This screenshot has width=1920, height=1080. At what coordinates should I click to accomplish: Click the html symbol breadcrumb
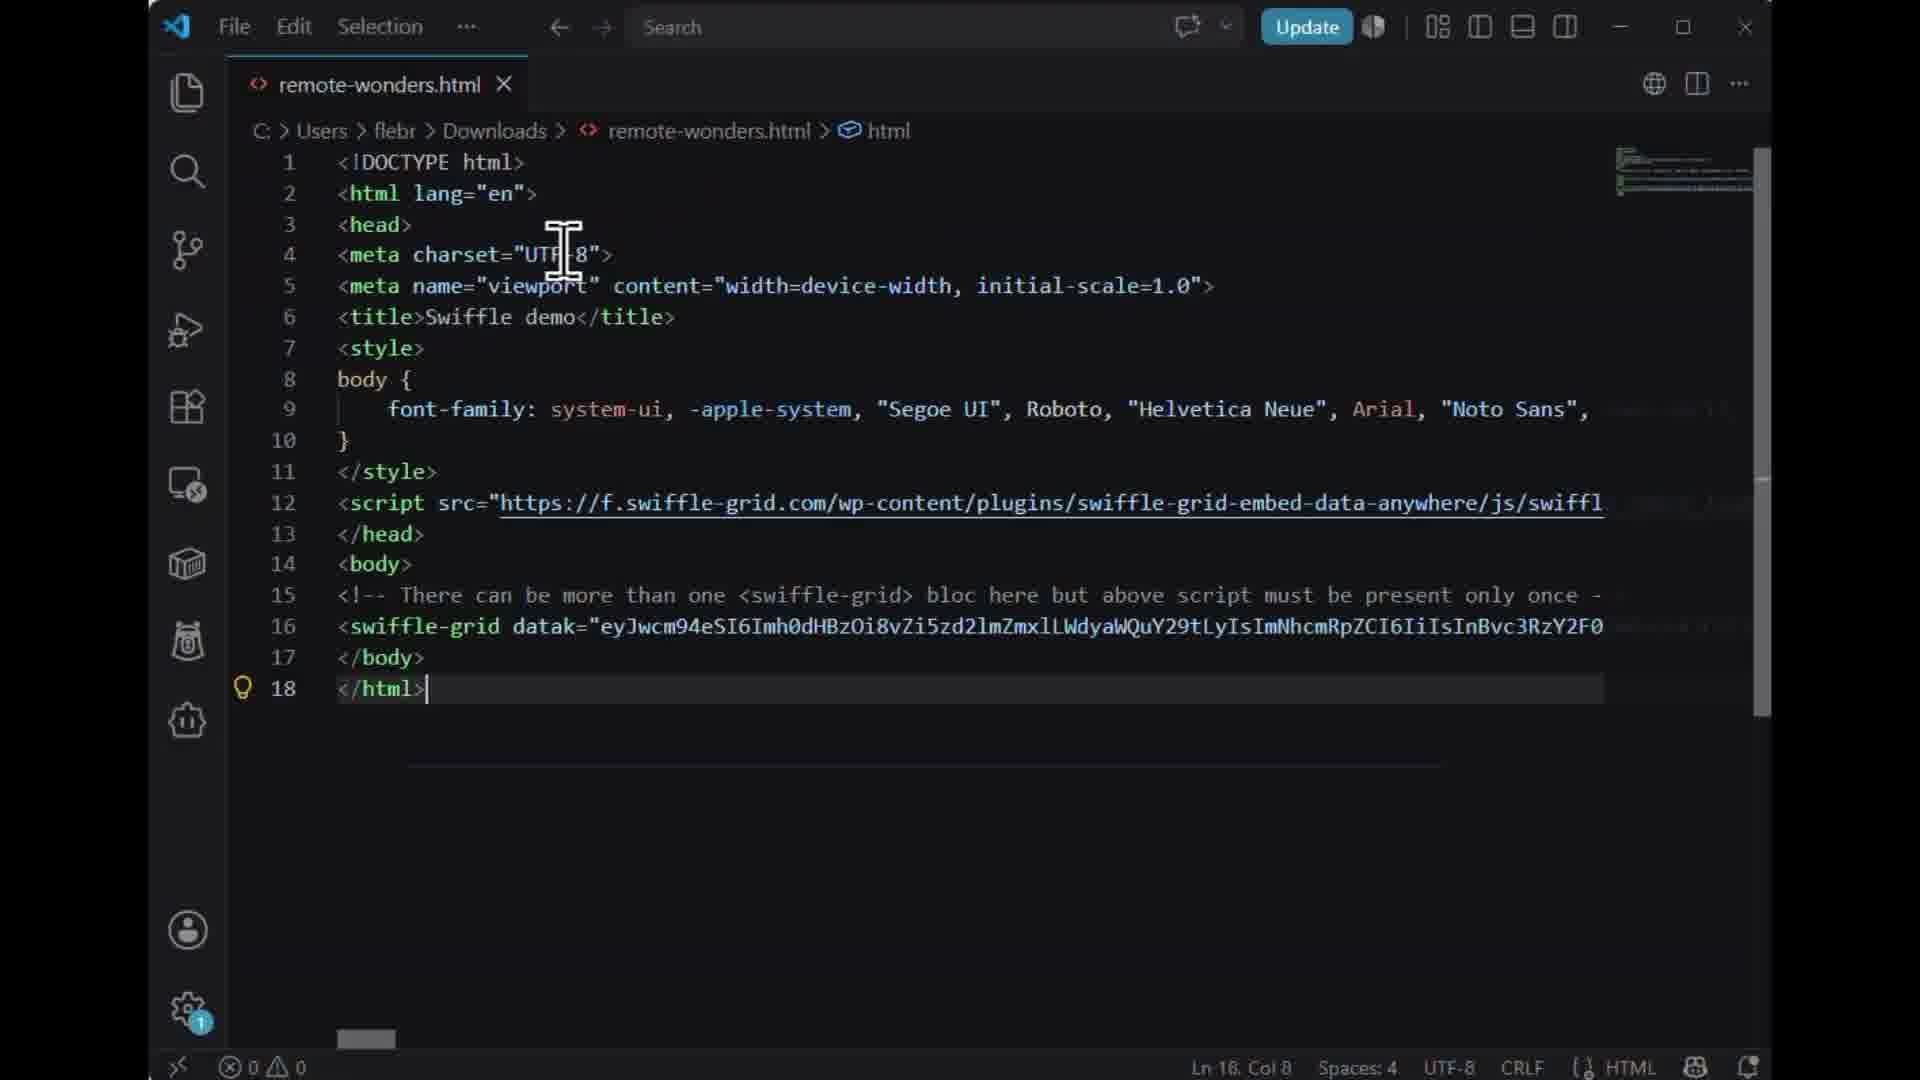pyautogui.click(x=888, y=131)
